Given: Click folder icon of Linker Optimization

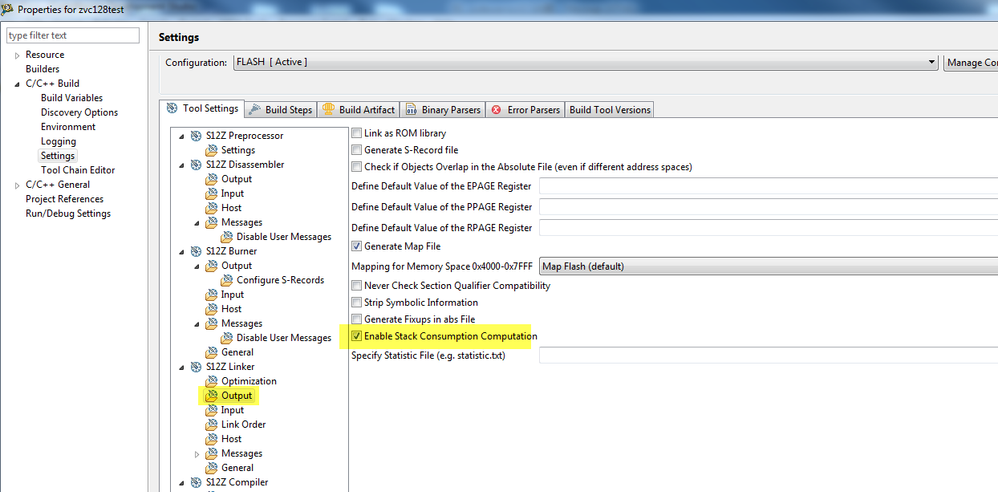Looking at the screenshot, I should 211,381.
